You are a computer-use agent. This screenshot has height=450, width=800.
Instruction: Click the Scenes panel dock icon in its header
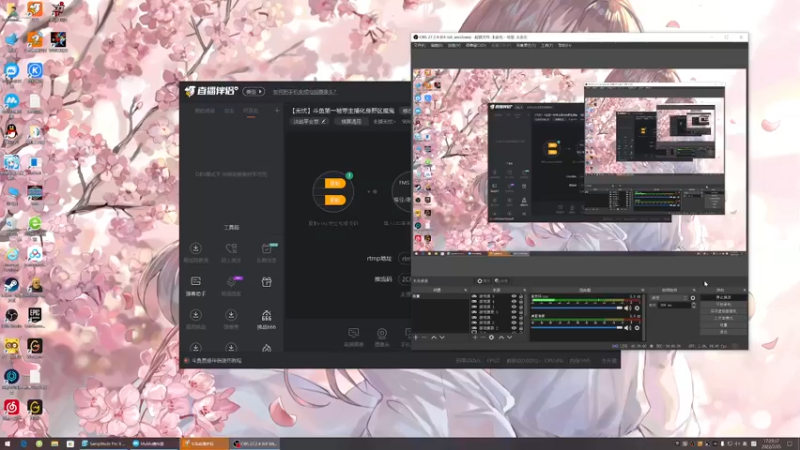click(x=466, y=290)
